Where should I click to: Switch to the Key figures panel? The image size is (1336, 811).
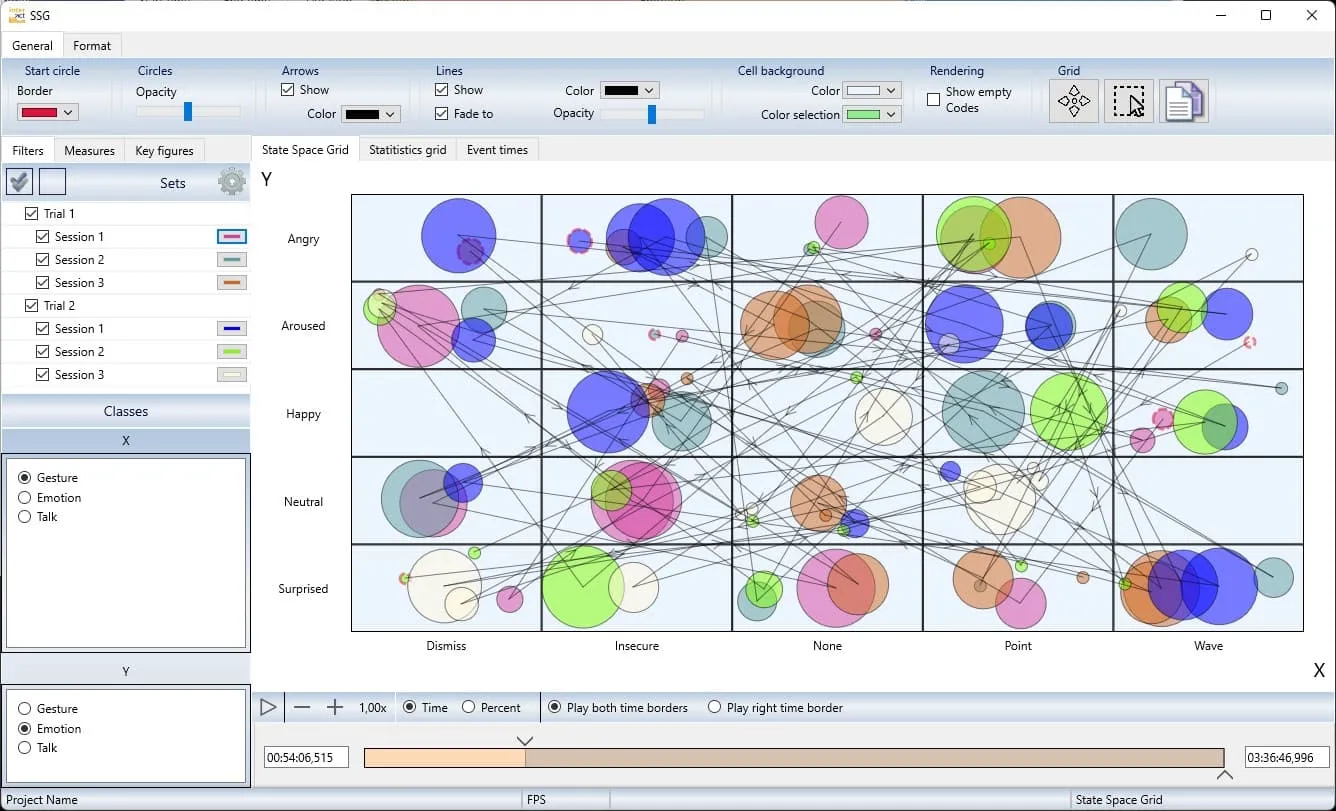click(x=164, y=149)
